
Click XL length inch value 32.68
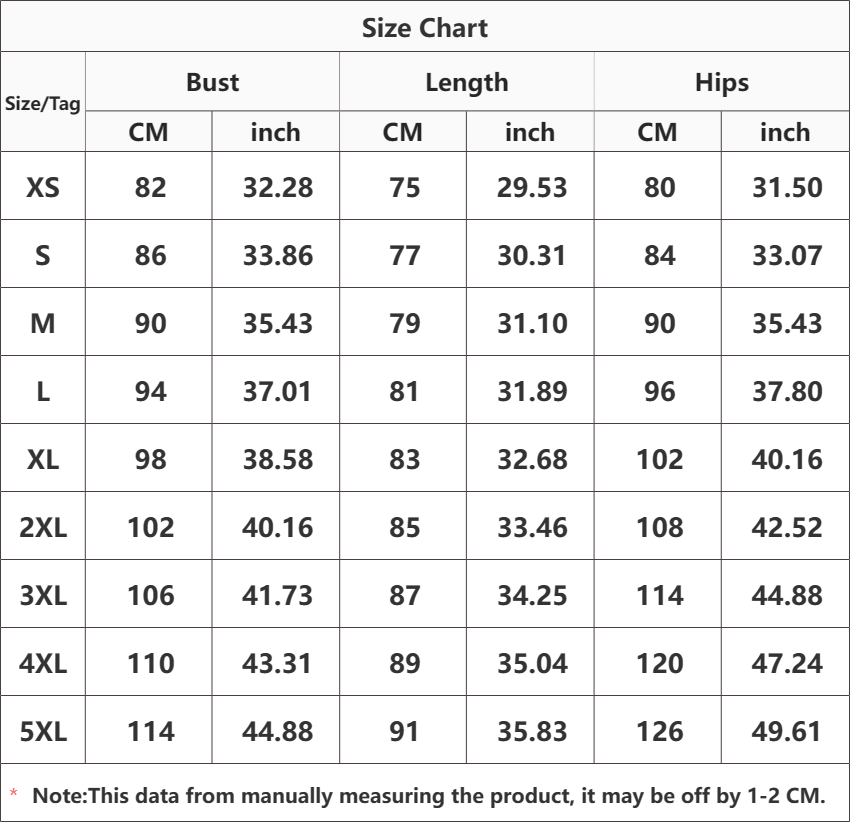click(x=532, y=459)
